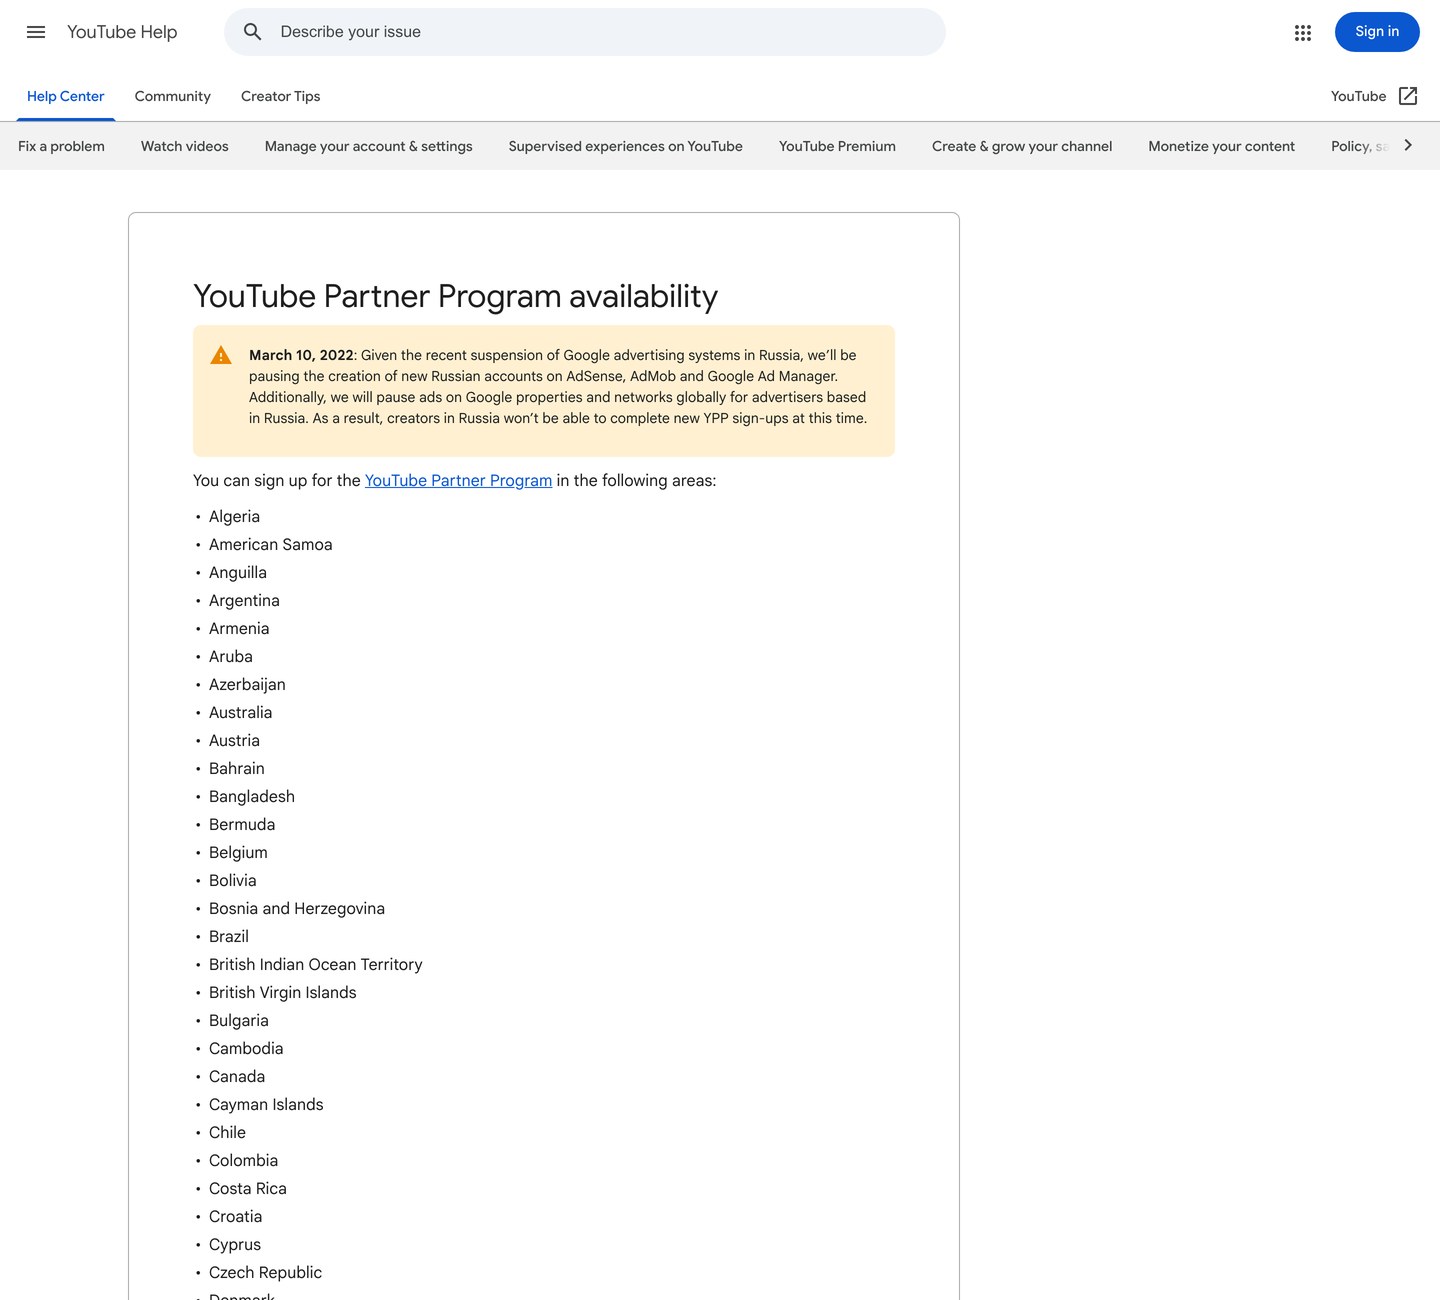1440x1300 pixels.
Task: Switch to the Creator Tips tab
Action: (x=280, y=96)
